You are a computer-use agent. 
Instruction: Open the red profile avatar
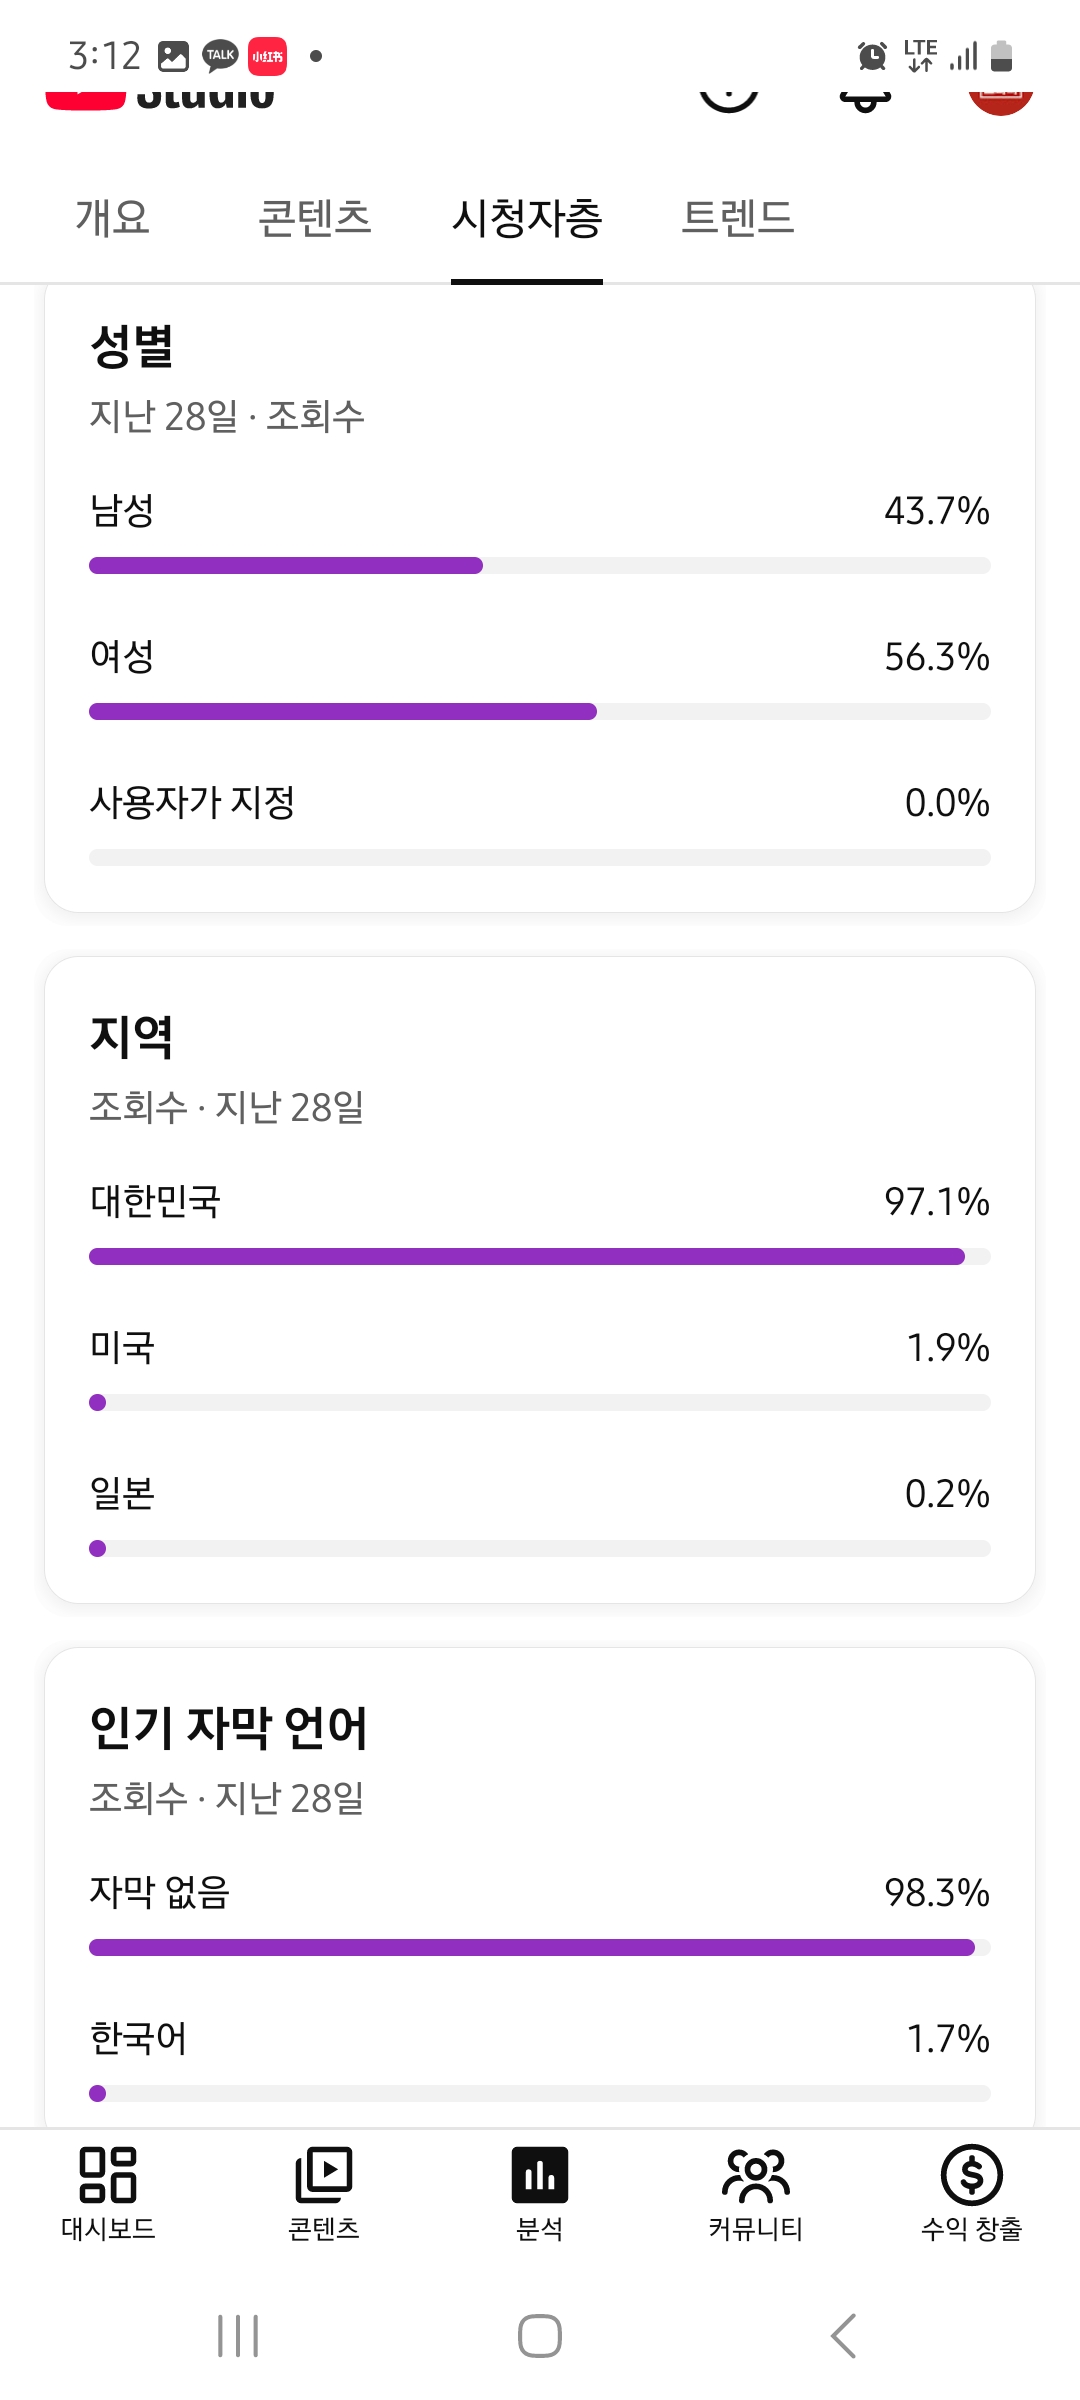pos(1000,97)
